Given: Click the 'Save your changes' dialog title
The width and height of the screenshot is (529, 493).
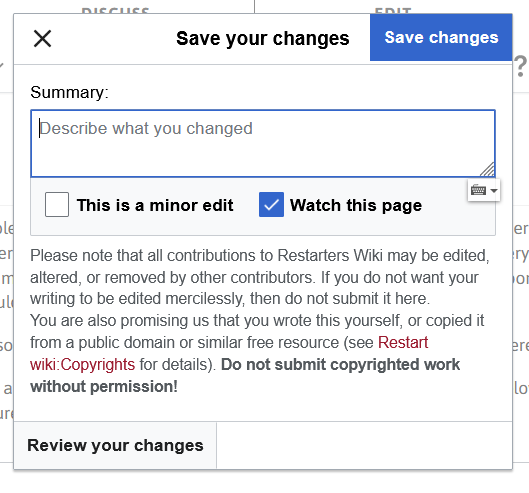Looking at the screenshot, I should click(x=262, y=38).
